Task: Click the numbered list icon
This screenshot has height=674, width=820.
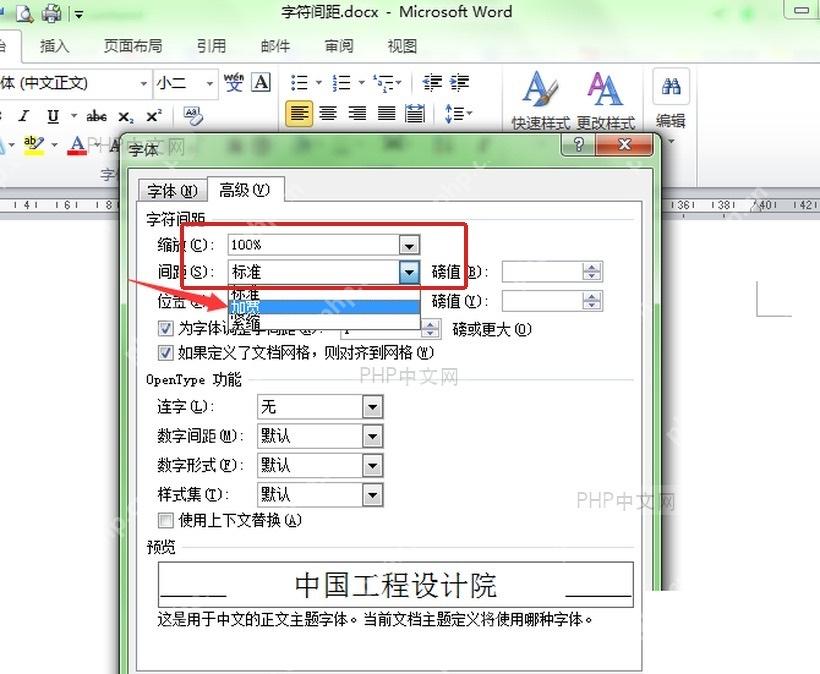Action: [342, 83]
